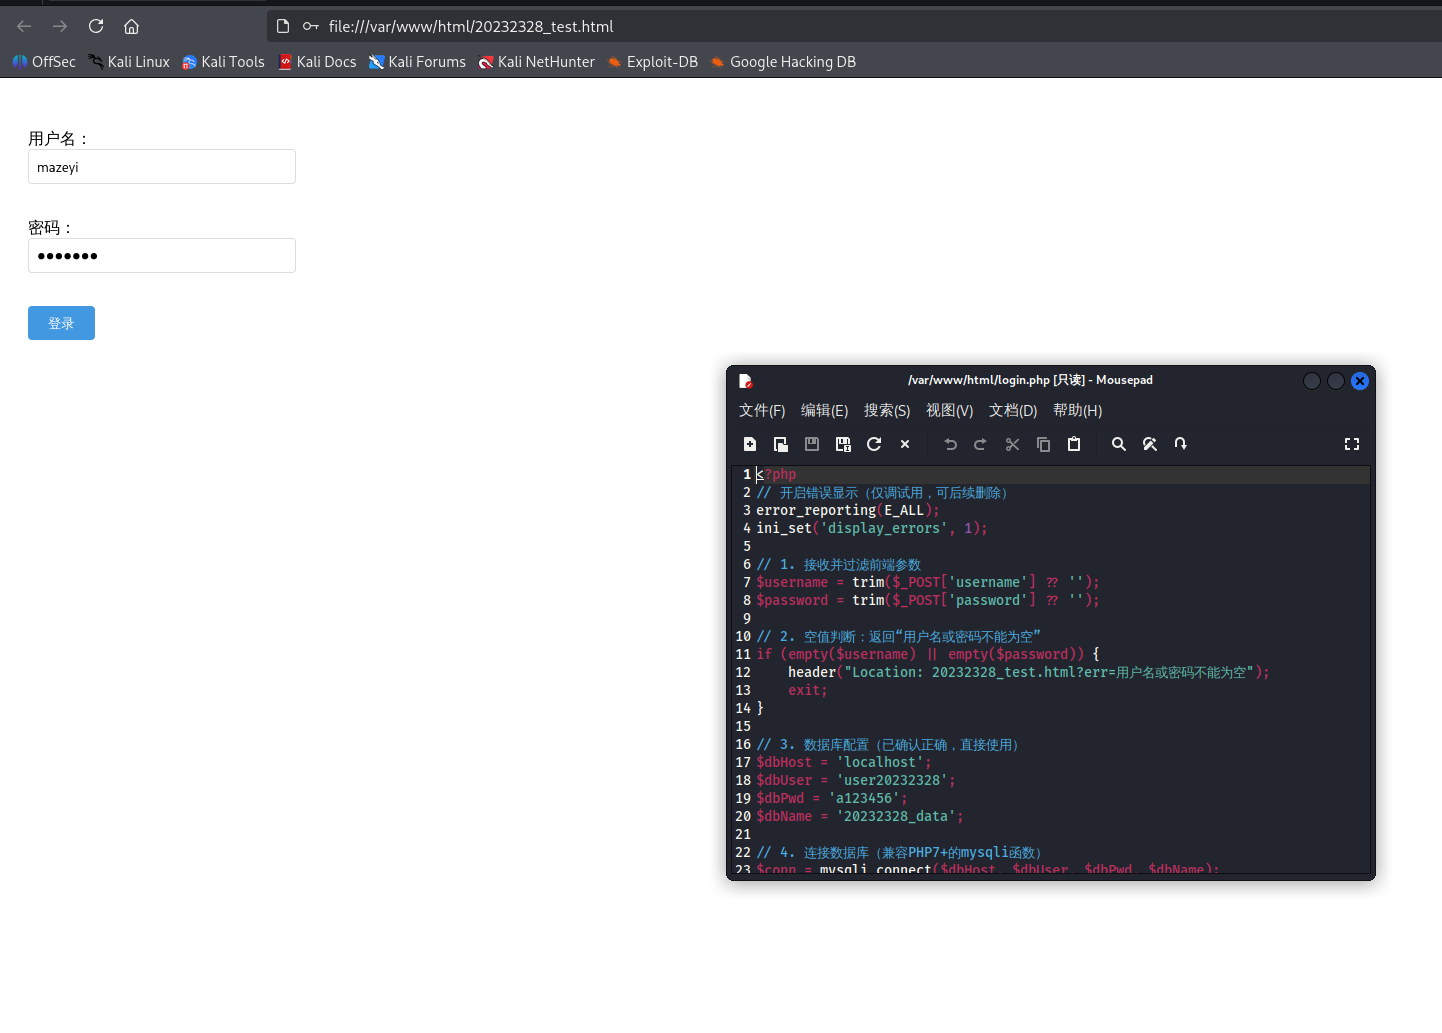Screen dimensions: 1442x1033
Task: Click the Undo arrow in Mousepad
Action: (x=951, y=444)
